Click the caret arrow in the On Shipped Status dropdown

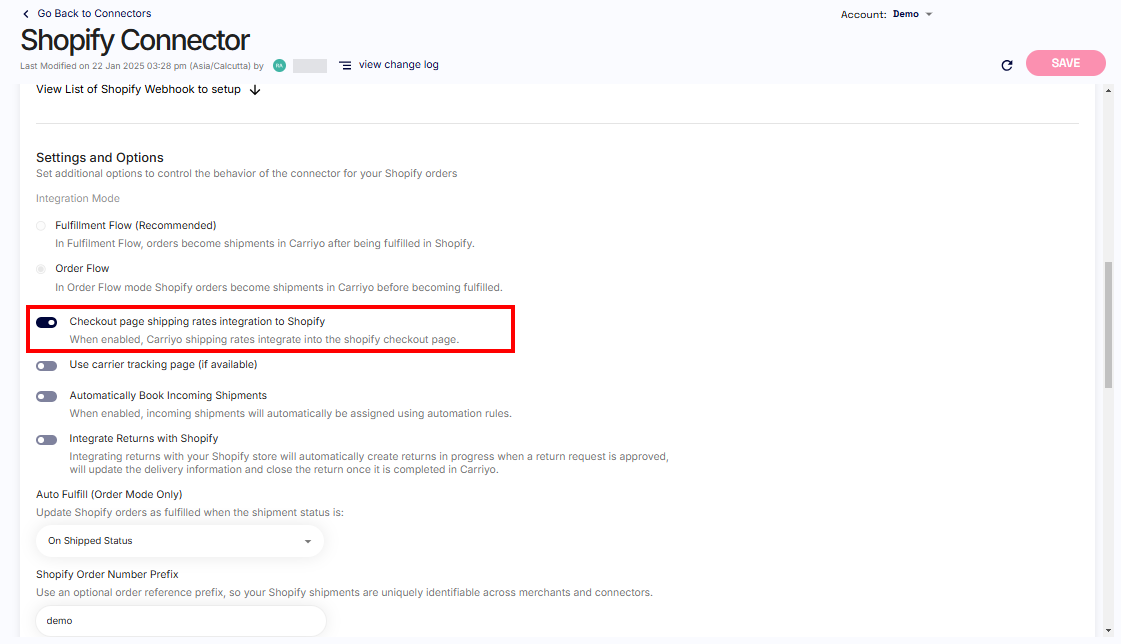point(308,541)
